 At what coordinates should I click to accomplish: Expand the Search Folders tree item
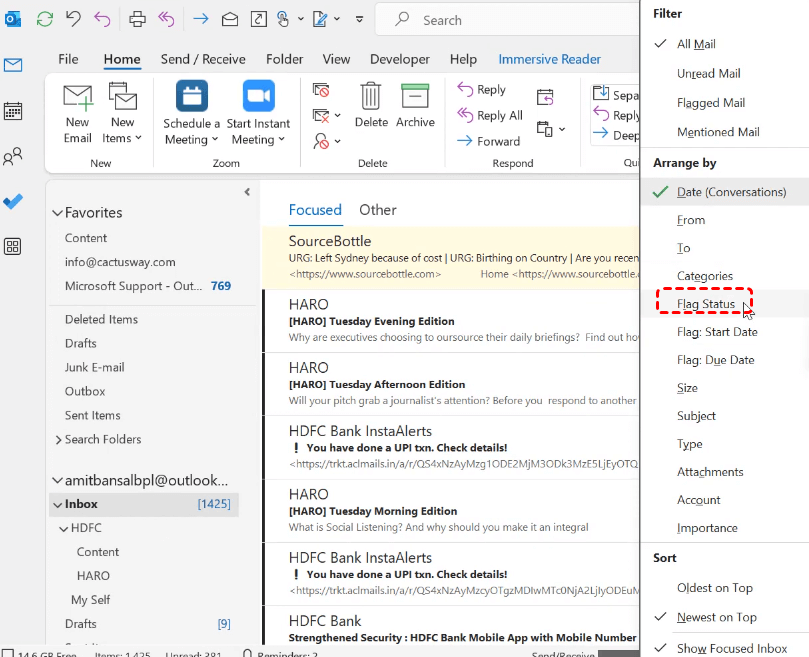tap(58, 440)
